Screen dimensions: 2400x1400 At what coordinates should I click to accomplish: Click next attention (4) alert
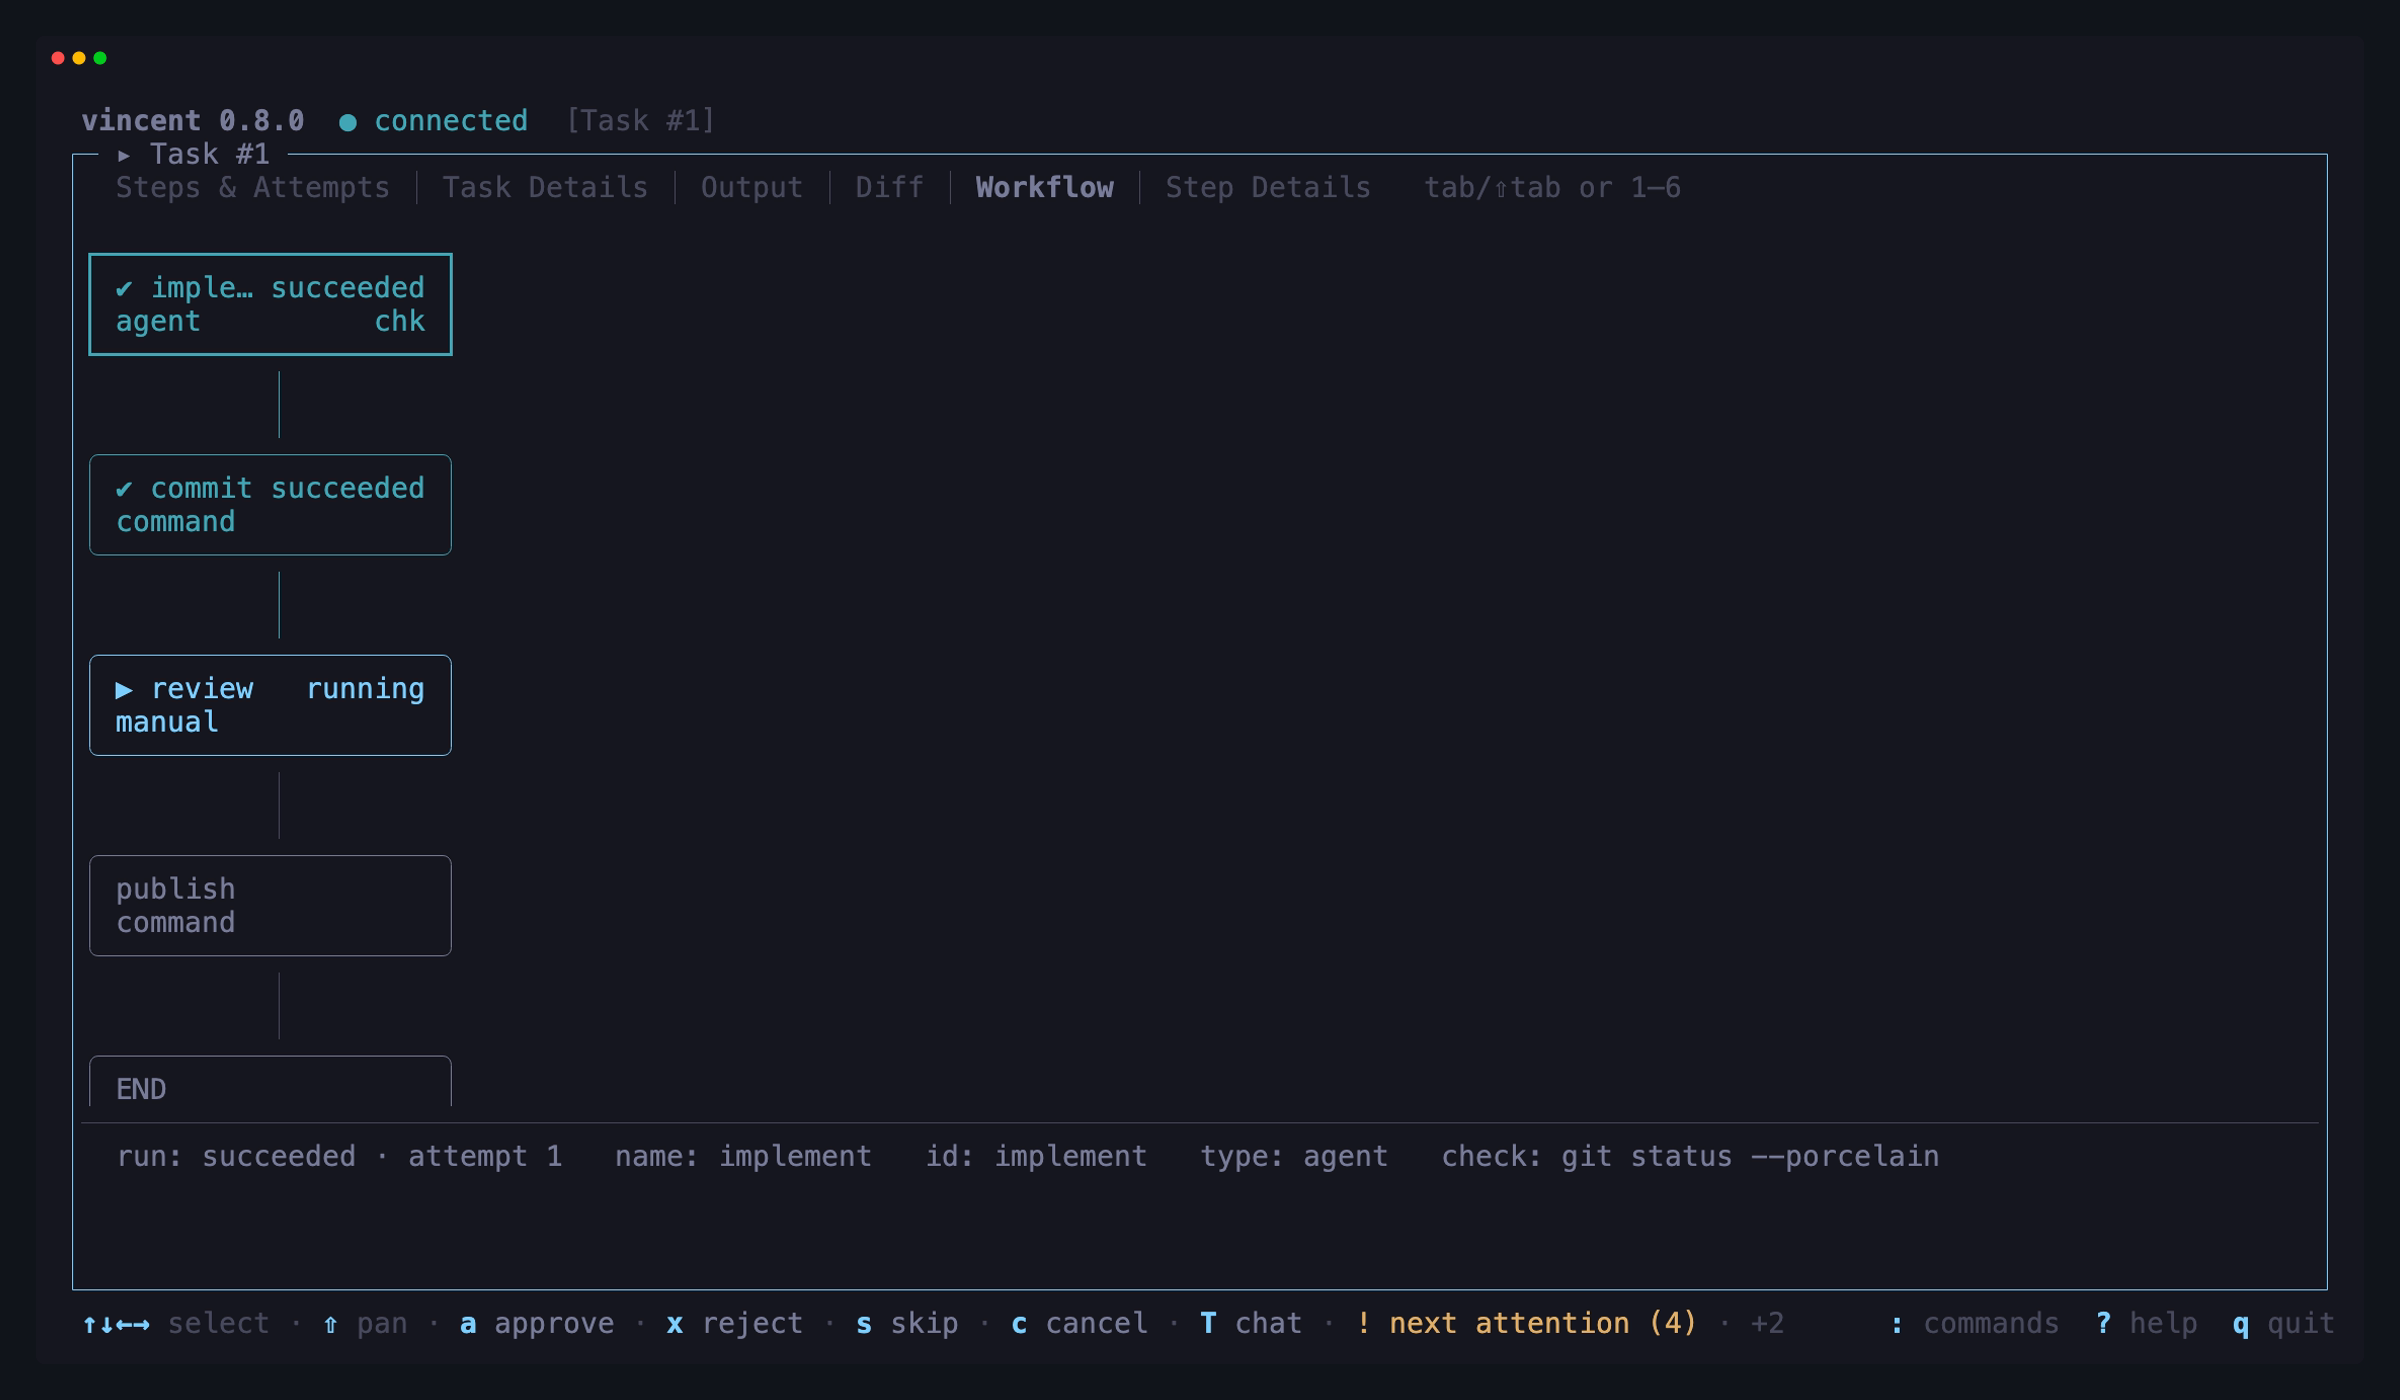(1526, 1324)
